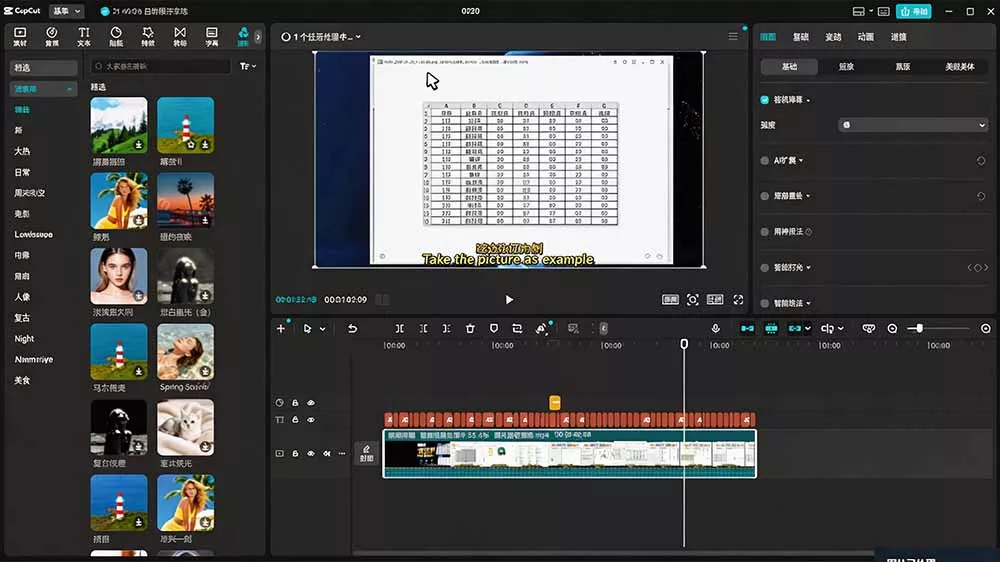Expand linkage snapping dropdown arrow on timeline
This screenshot has width=1000, height=562.
point(808,329)
